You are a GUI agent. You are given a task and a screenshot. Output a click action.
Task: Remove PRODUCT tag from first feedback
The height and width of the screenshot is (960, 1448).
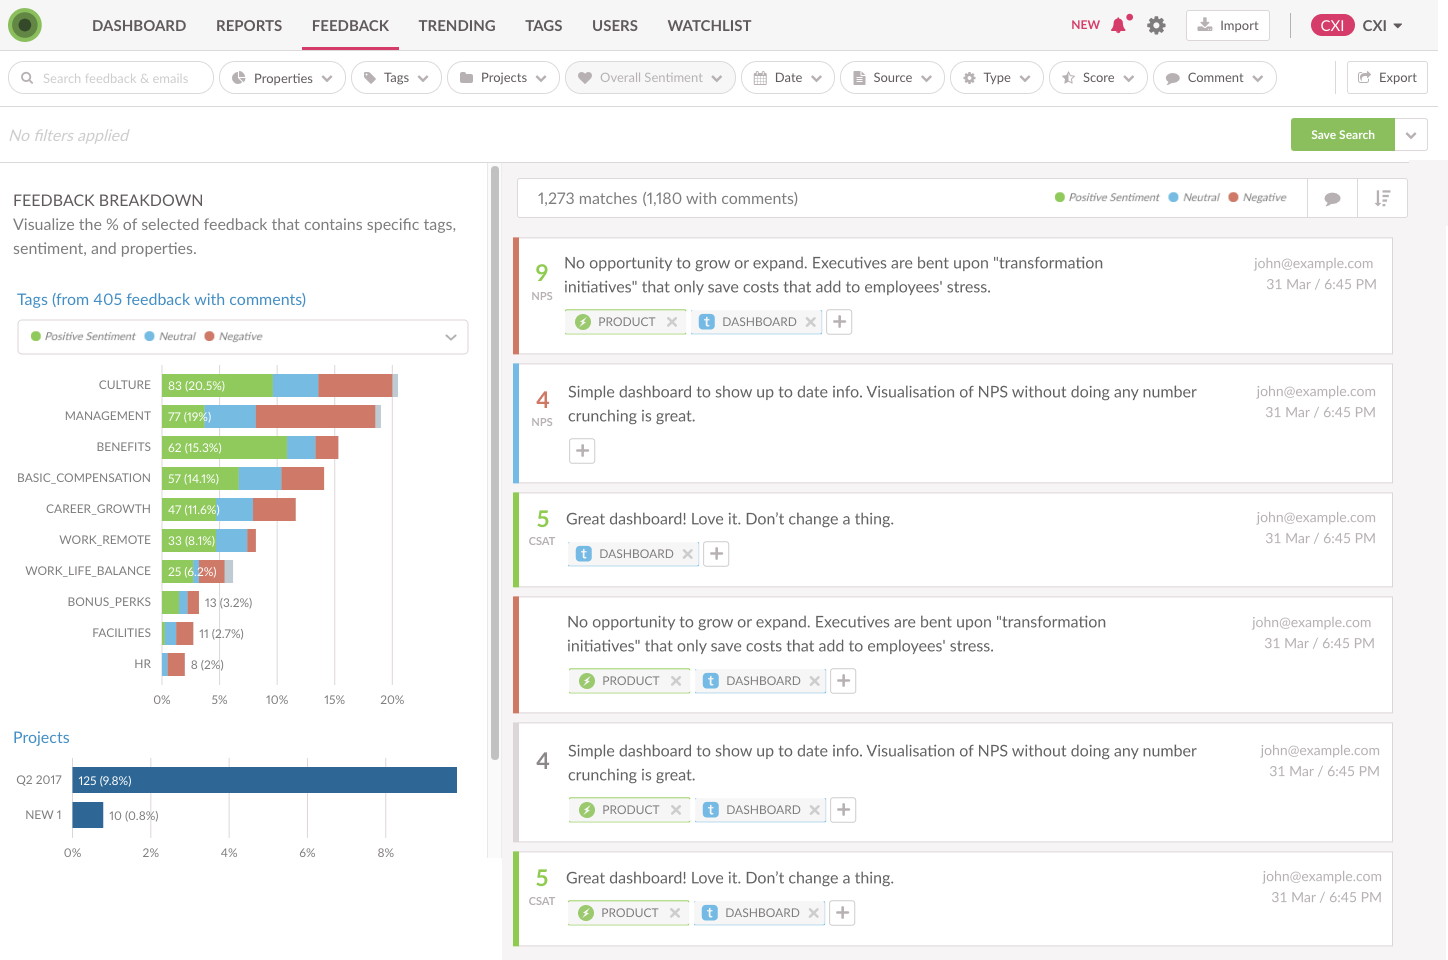[x=672, y=322]
